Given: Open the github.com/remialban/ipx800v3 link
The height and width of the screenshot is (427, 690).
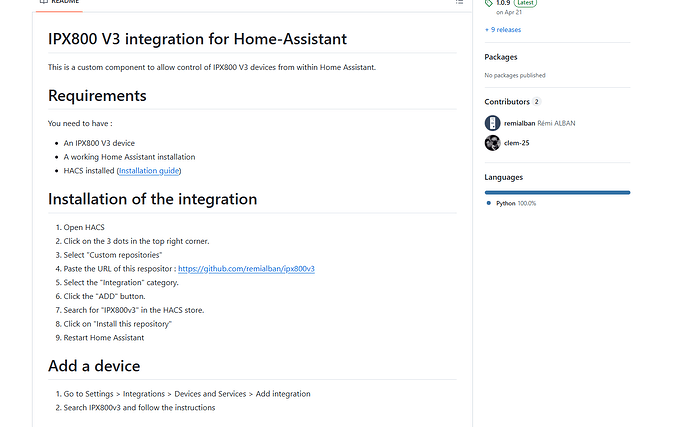Looking at the screenshot, I should tap(246, 269).
